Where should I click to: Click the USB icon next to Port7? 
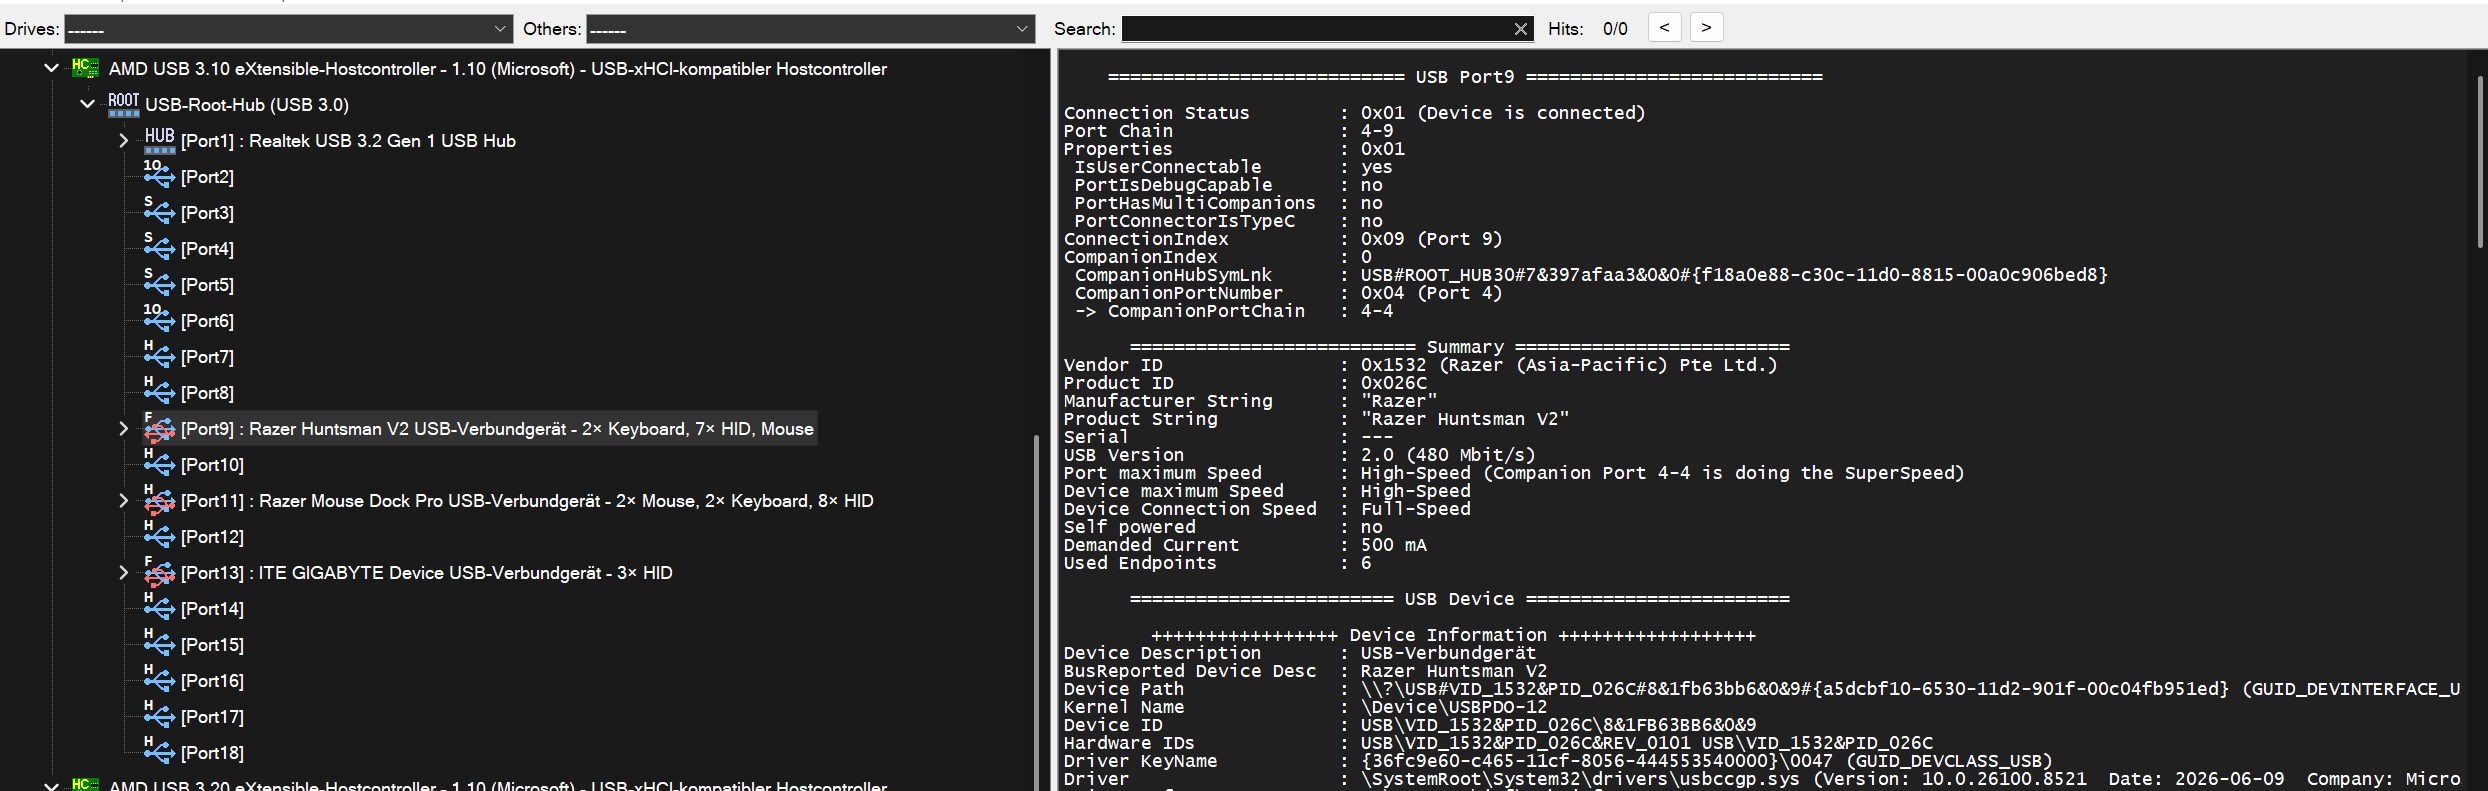click(x=158, y=356)
